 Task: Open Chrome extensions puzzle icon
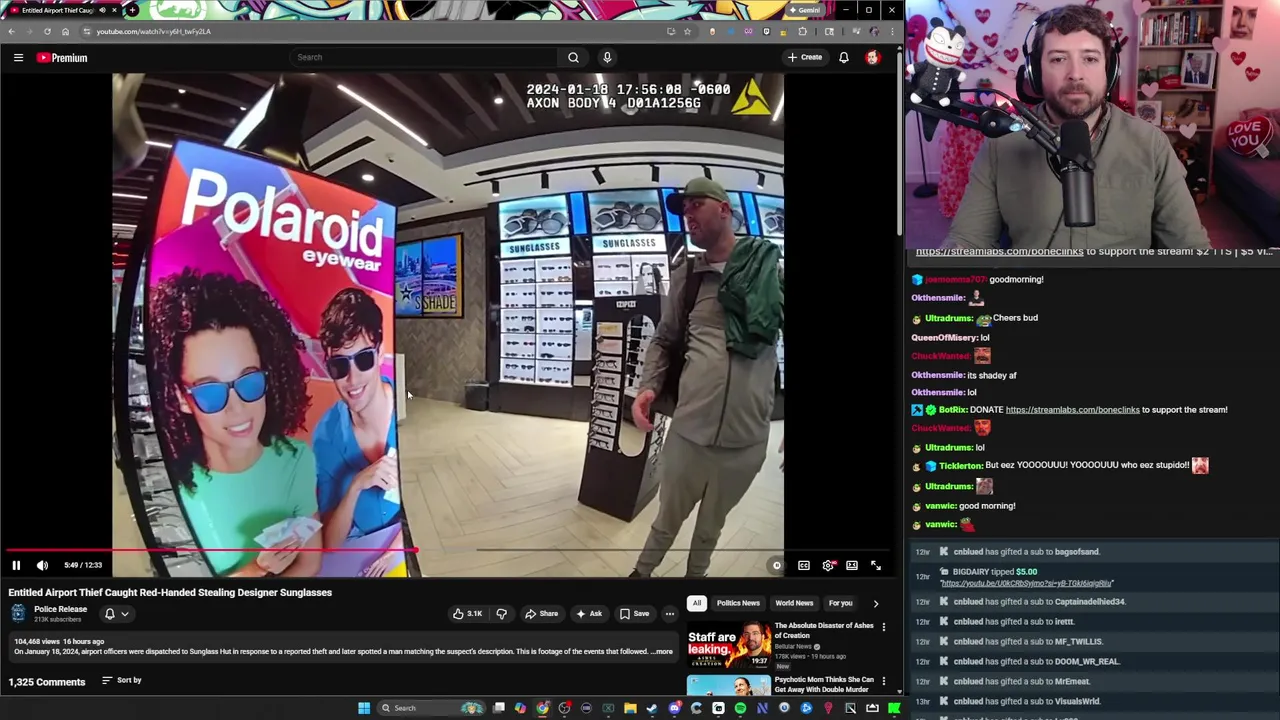coord(803,31)
